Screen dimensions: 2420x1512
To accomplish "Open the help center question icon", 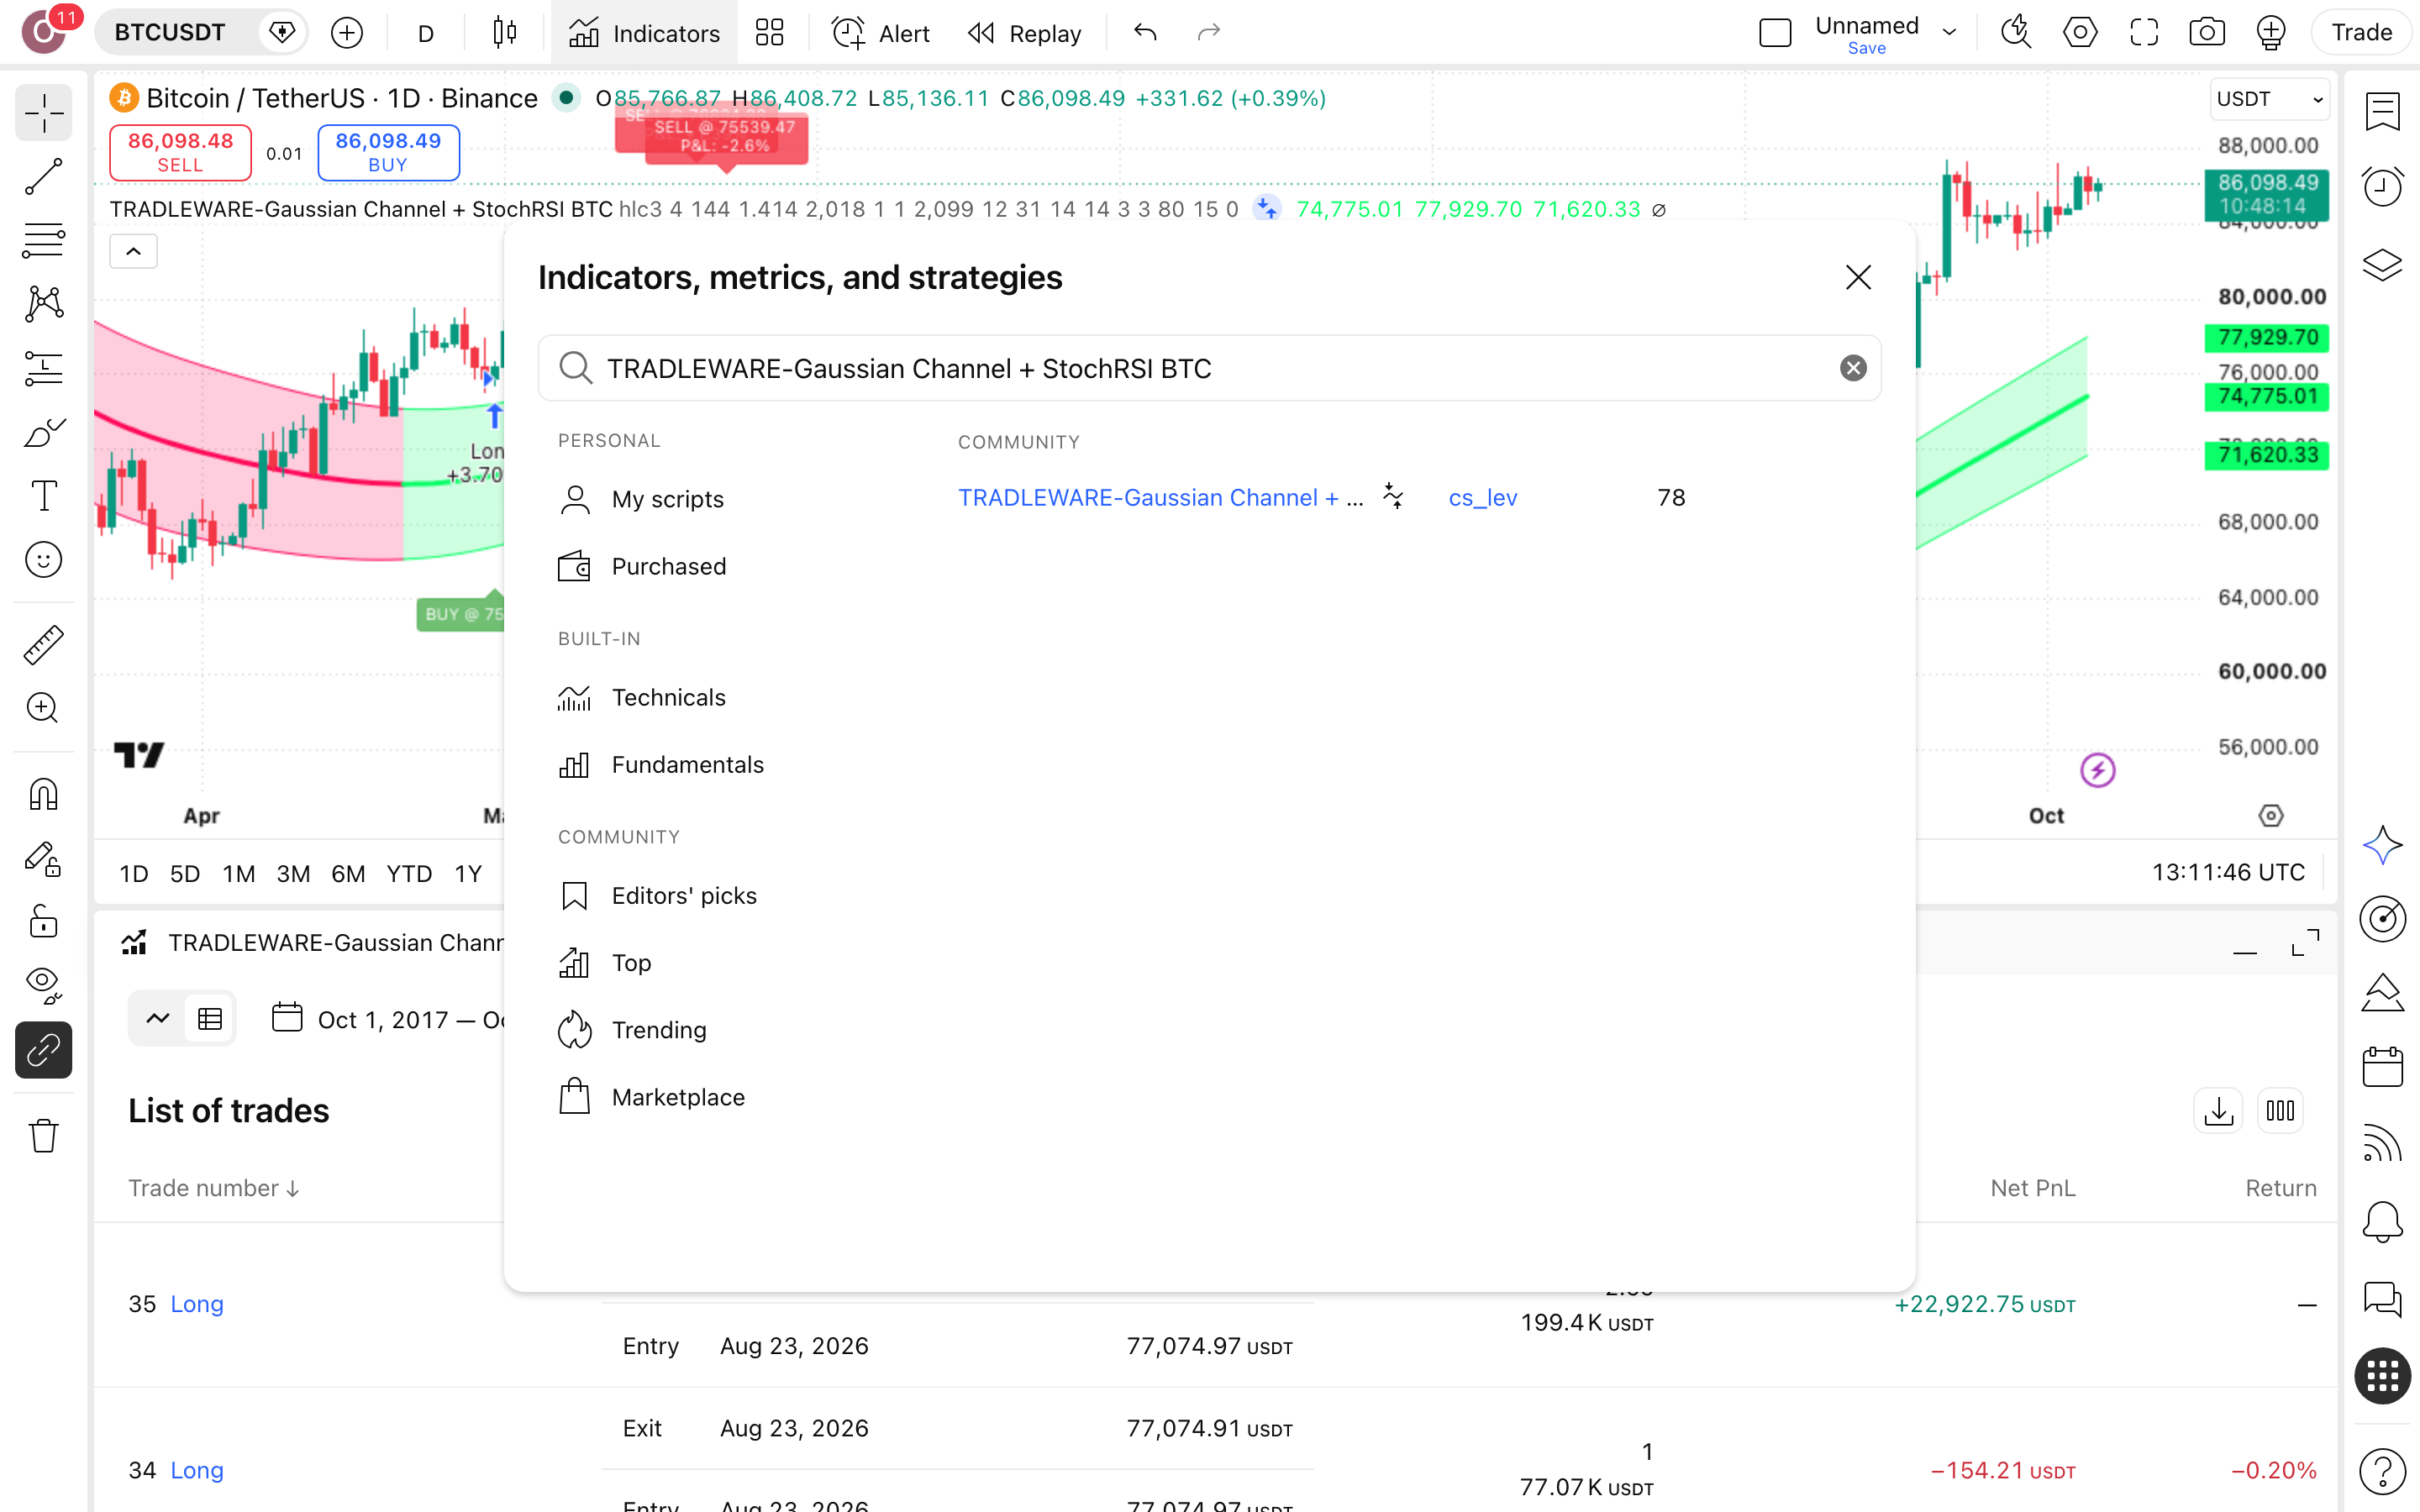I will [x=2382, y=1471].
